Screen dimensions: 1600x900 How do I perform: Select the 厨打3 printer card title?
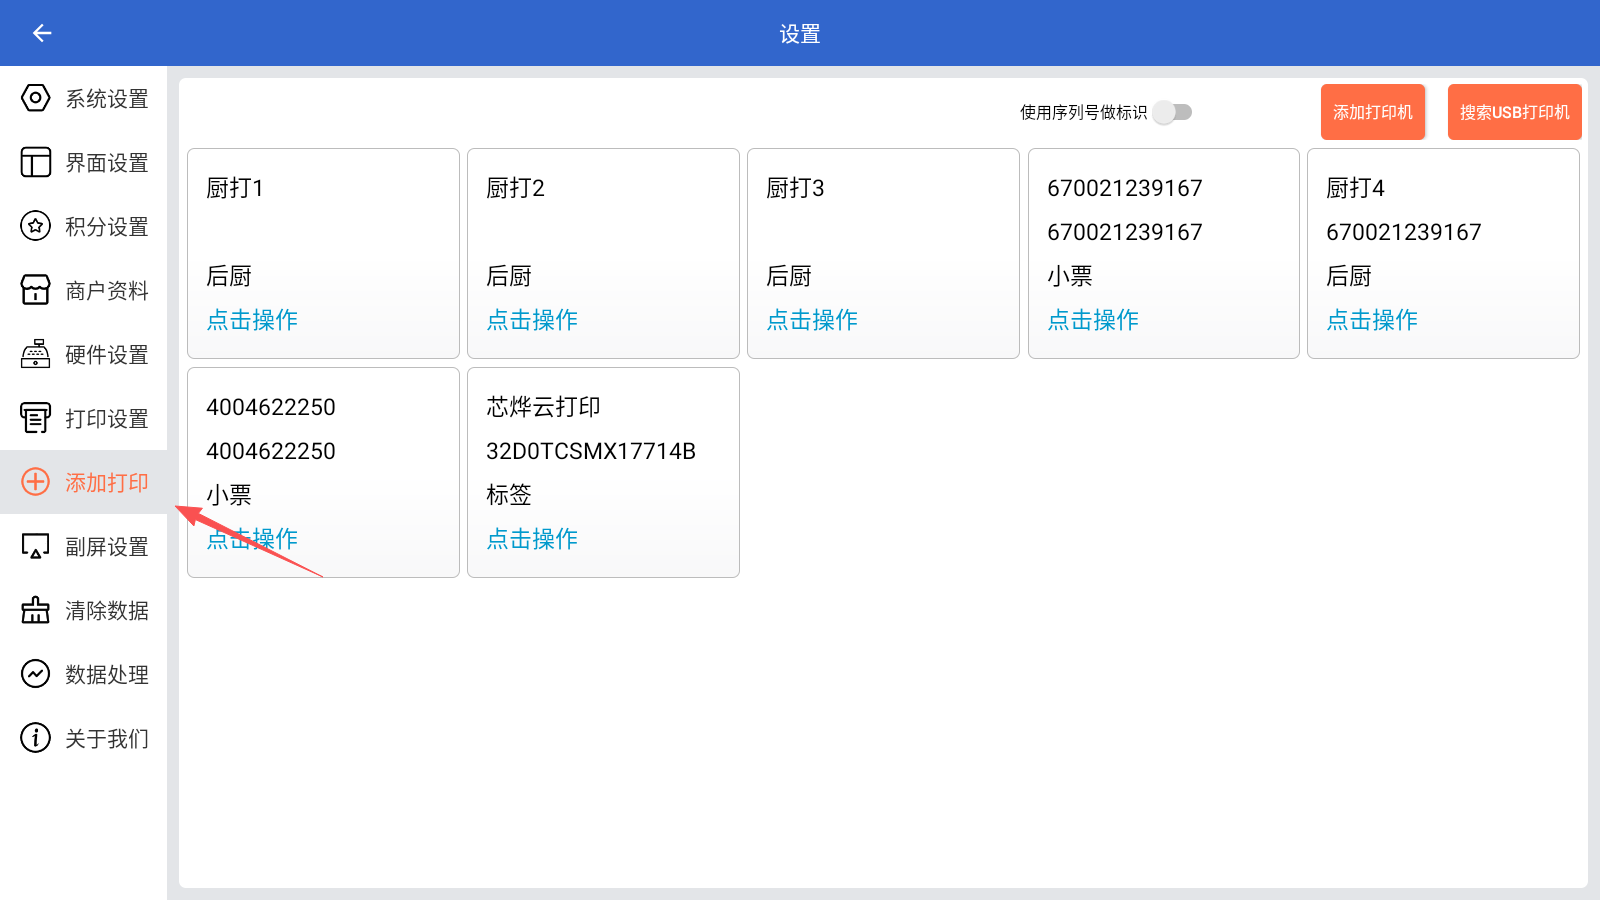point(795,188)
